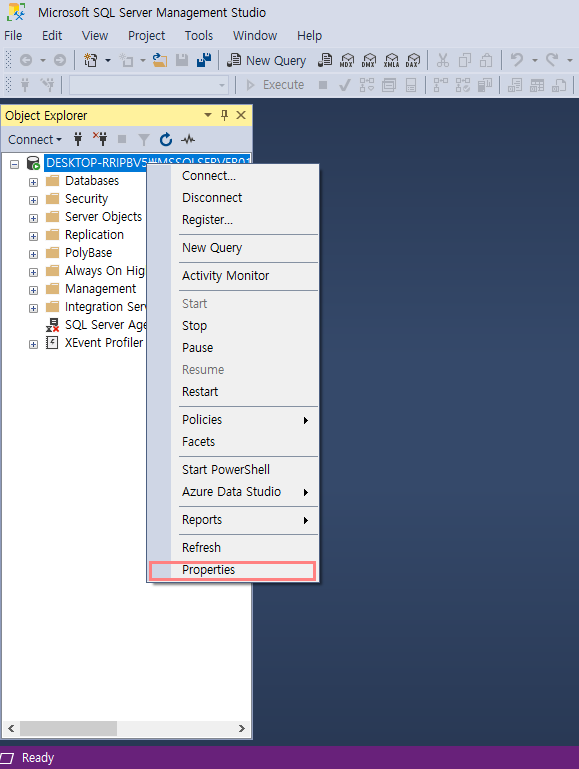
Task: Choose Facets in the context menu
Action: (x=232, y=442)
